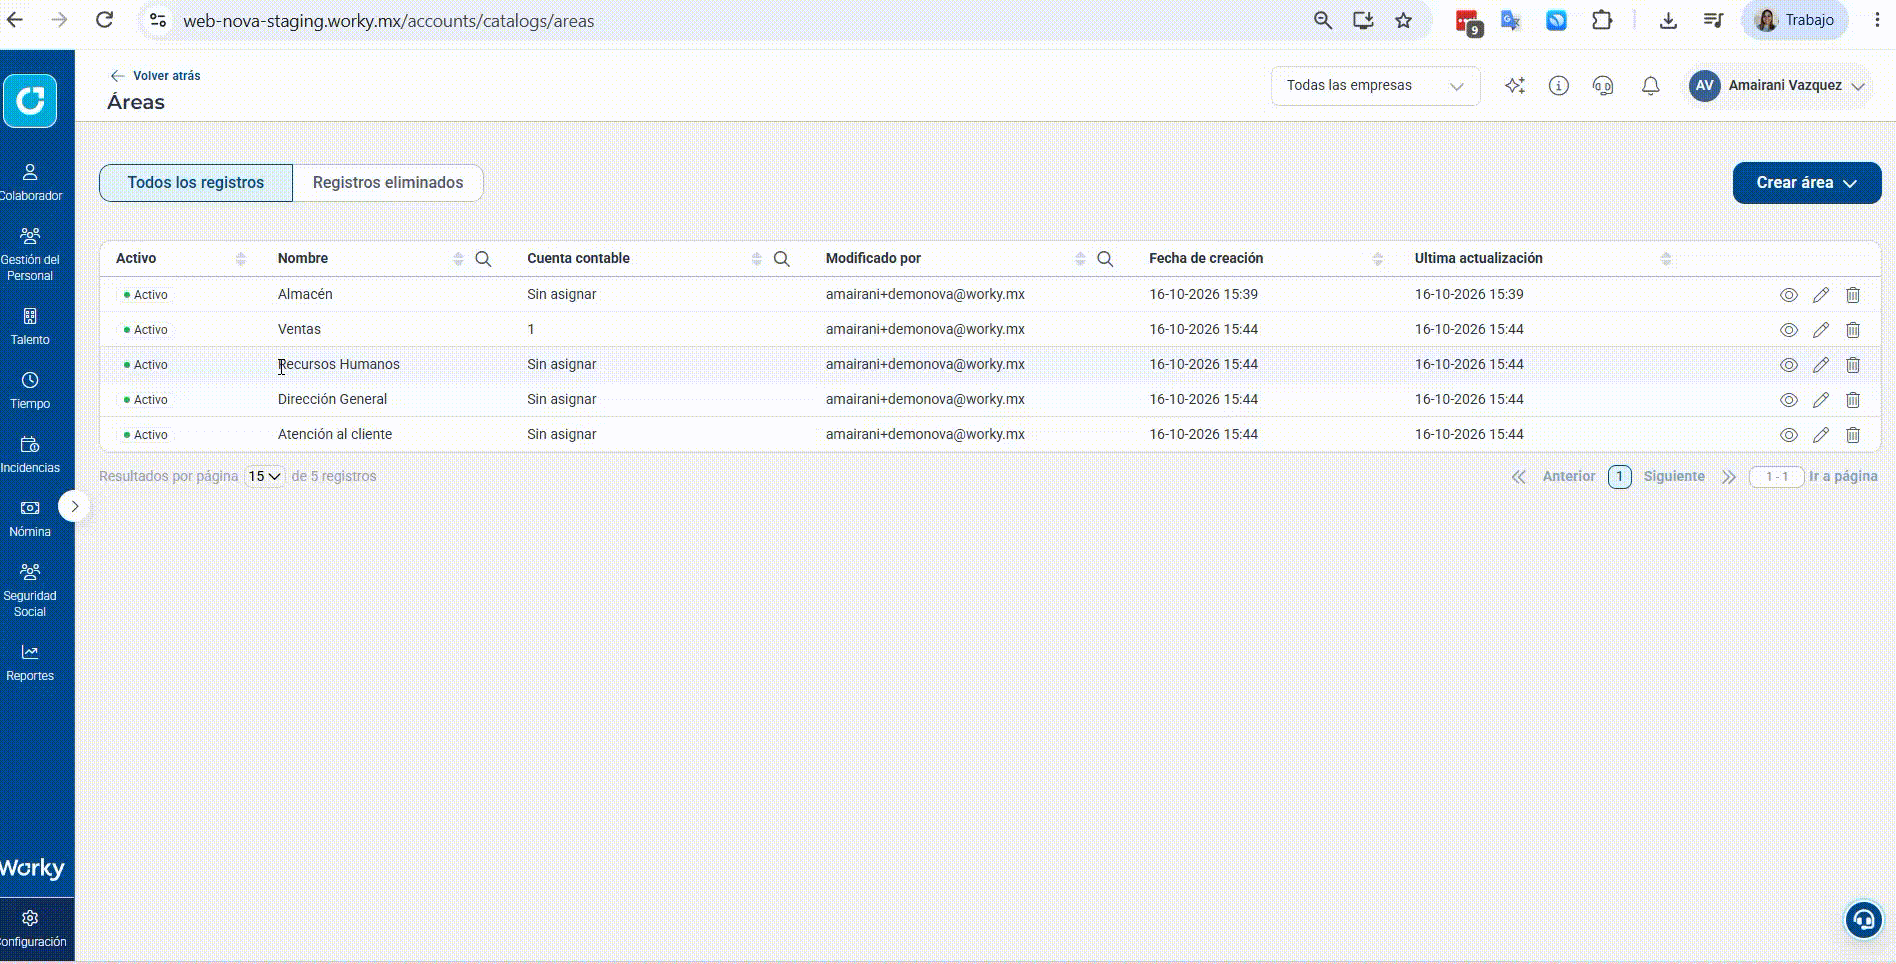Screen dimensions: 1896x964
Task: Sort by Fecha de creación arrows
Action: (x=1378, y=259)
